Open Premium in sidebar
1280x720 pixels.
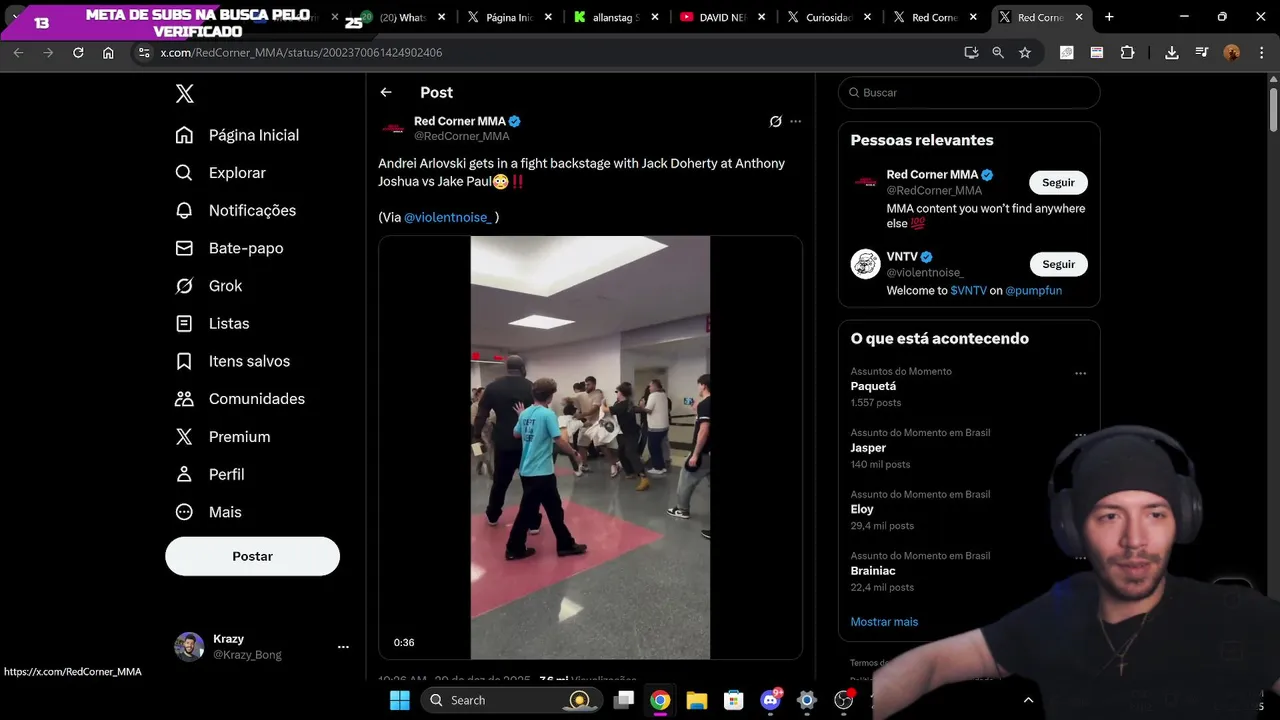pyautogui.click(x=222, y=437)
